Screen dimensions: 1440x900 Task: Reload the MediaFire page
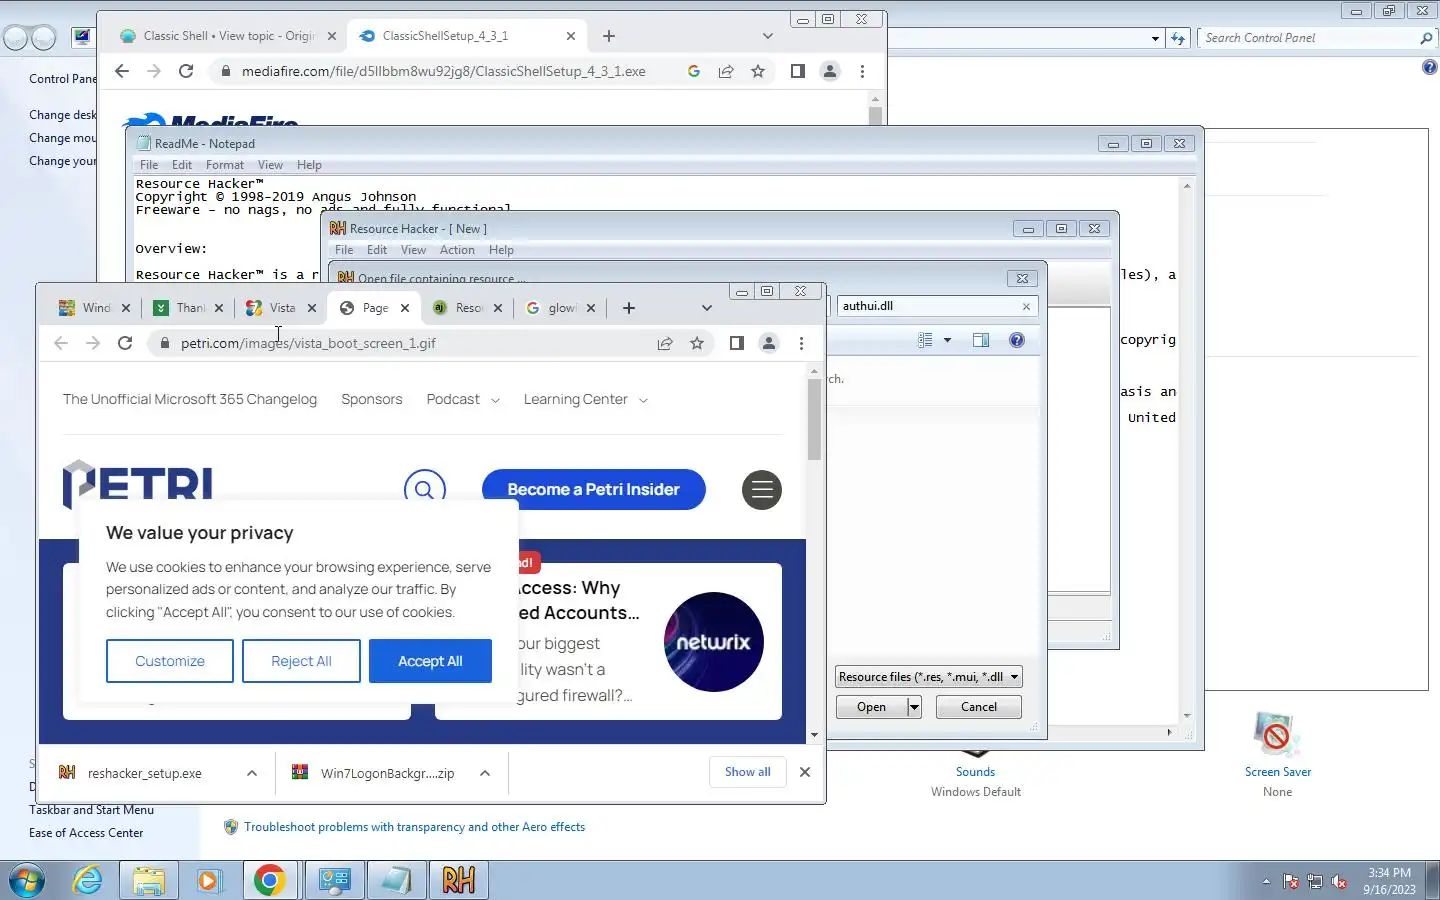click(186, 71)
